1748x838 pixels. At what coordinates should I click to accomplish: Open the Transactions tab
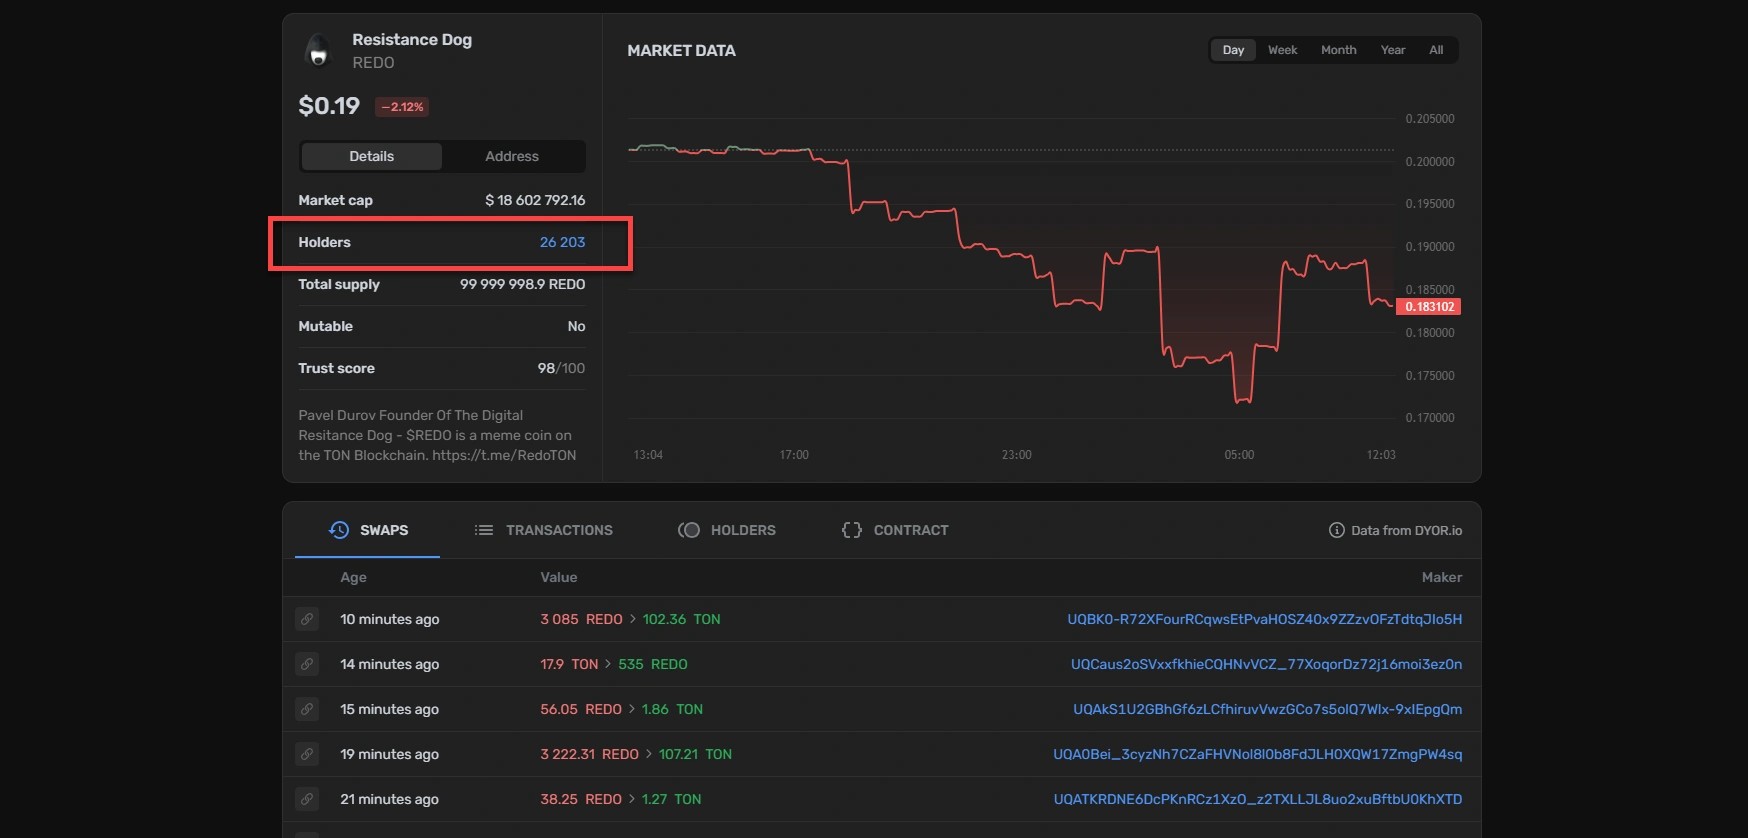click(543, 530)
